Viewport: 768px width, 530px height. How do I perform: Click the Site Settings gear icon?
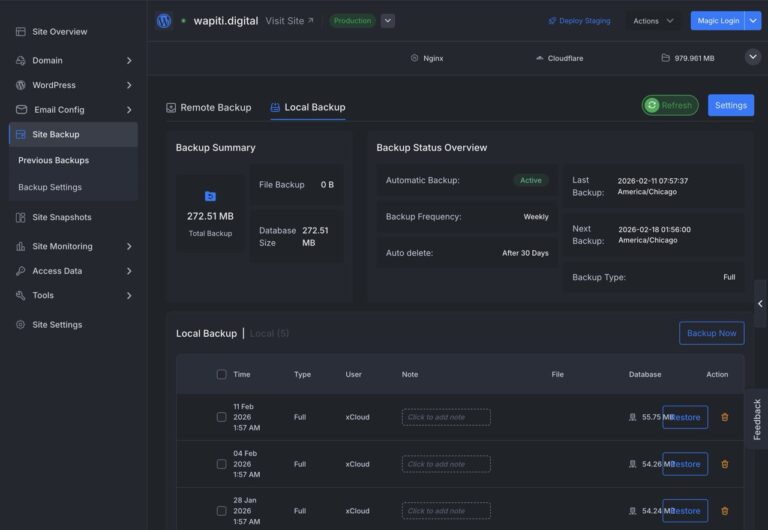(x=21, y=325)
